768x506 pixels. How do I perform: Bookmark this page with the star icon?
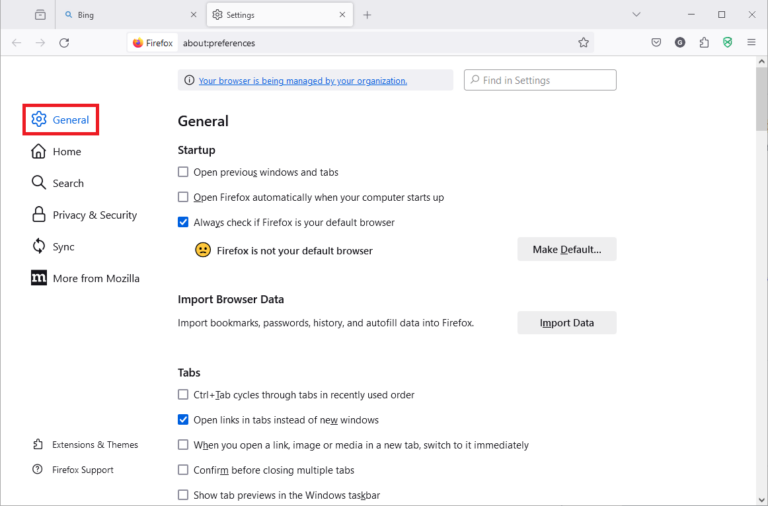583,43
